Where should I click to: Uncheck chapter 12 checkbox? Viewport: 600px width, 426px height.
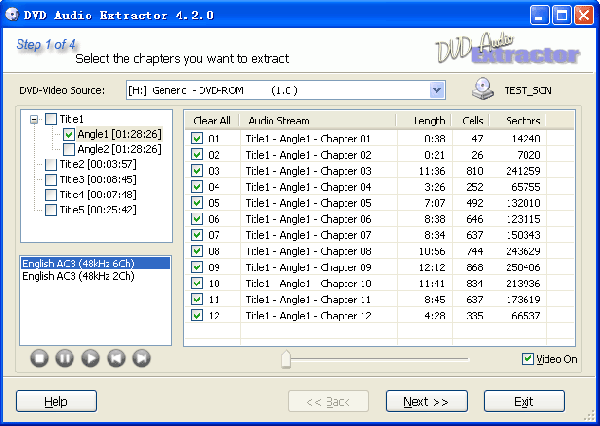coord(197,315)
